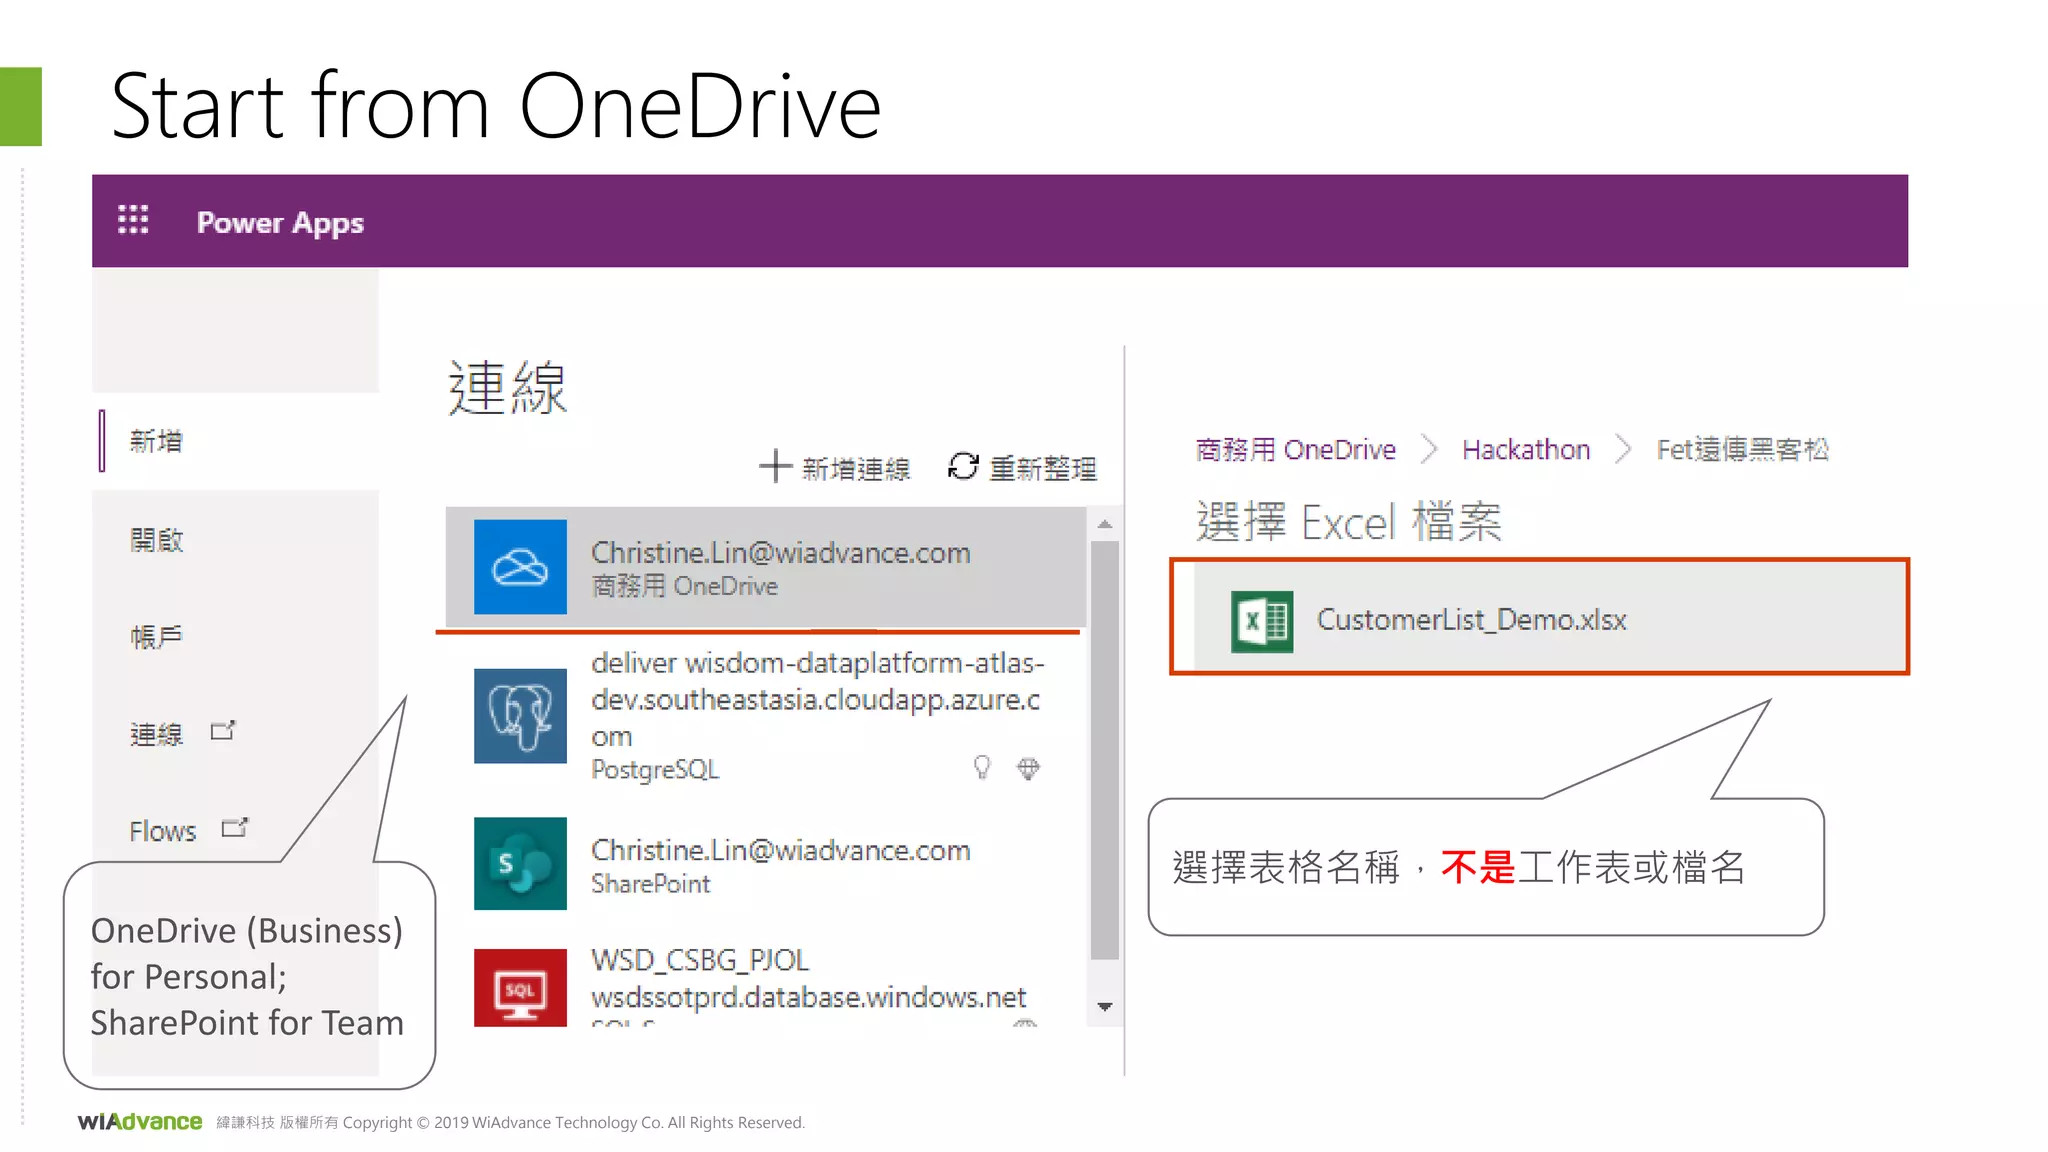Click the connections list scroll up arrow
2048x1152 pixels.
point(1105,524)
